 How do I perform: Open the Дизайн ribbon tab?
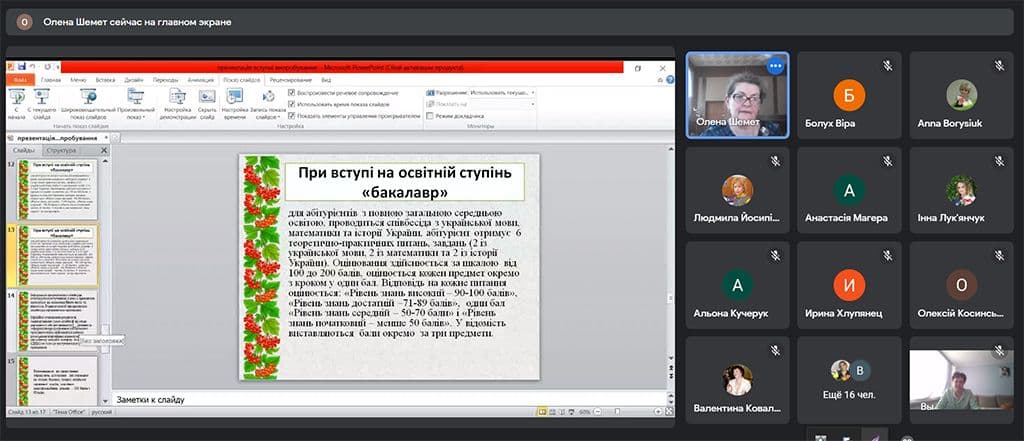134,80
